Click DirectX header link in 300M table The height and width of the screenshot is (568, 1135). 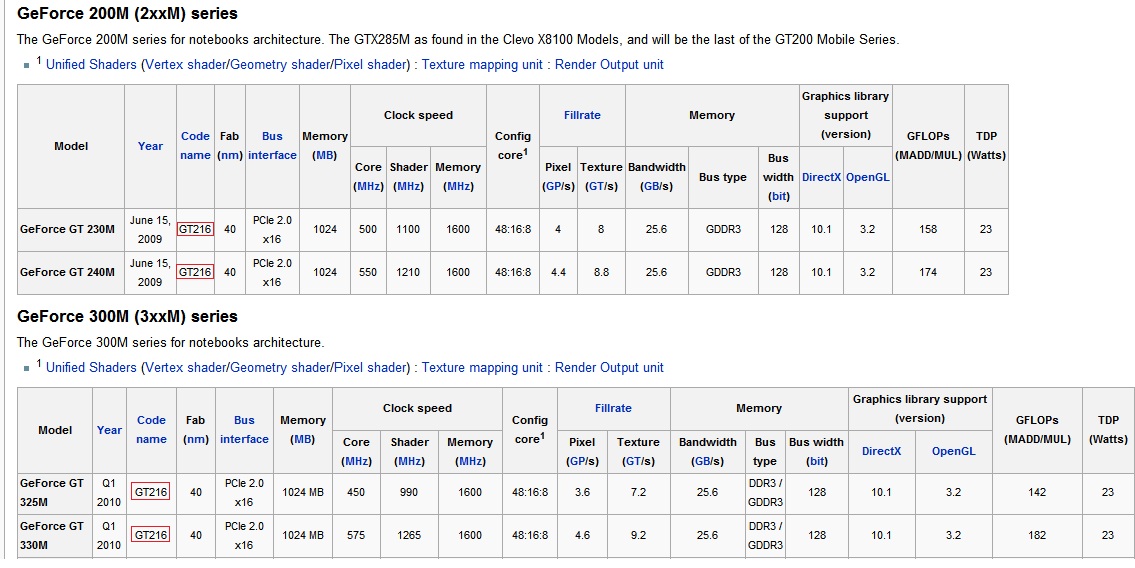click(x=881, y=452)
